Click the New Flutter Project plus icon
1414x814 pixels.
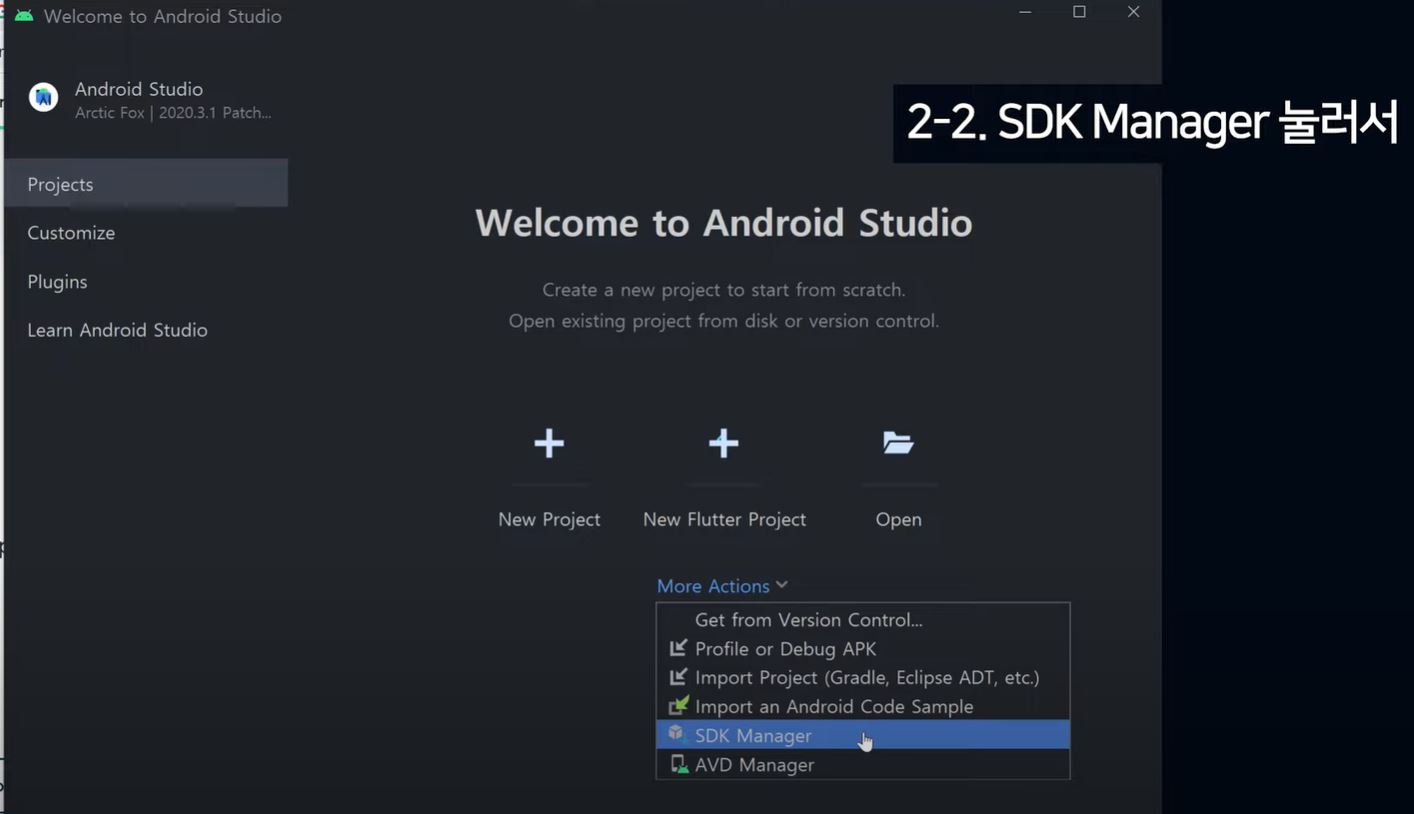[x=723, y=443]
